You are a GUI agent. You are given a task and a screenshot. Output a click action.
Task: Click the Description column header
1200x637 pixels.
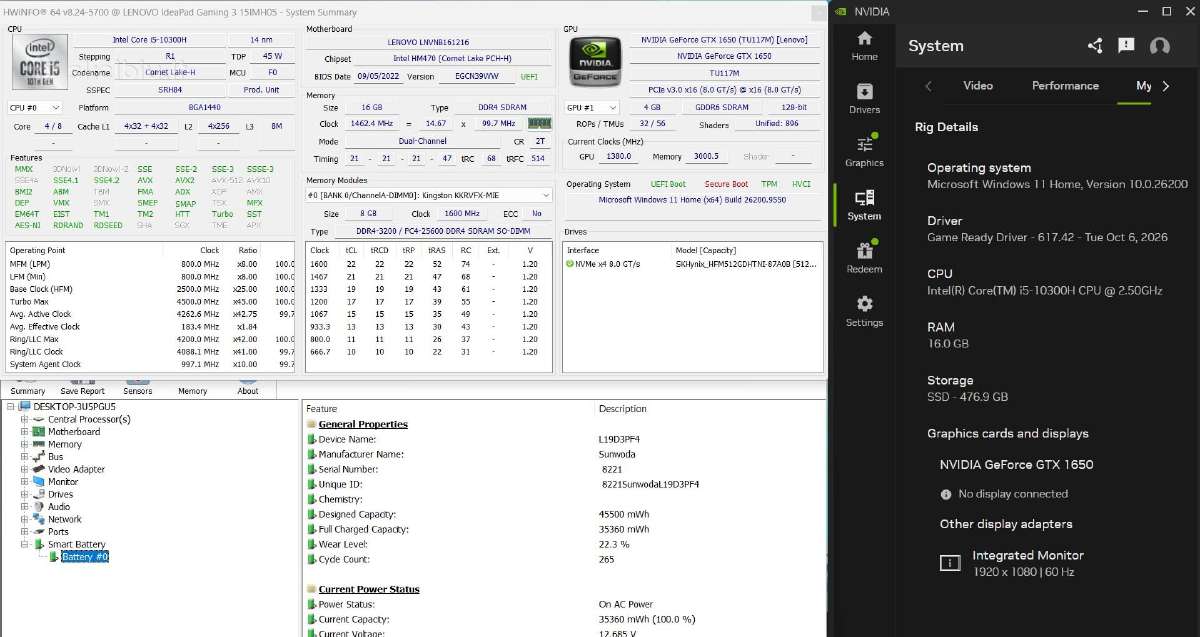tap(623, 409)
